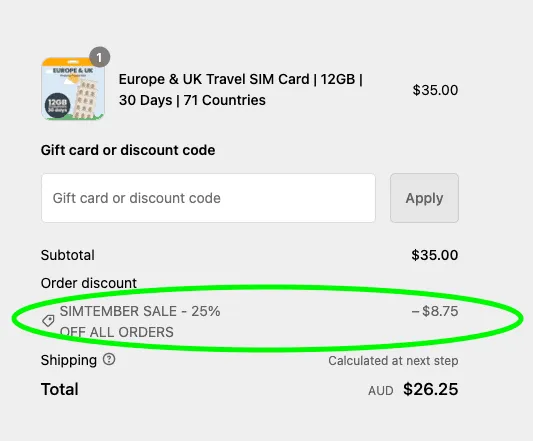Image resolution: width=533 pixels, height=441 pixels.
Task: Click the Subtotal label
Action: (68, 255)
